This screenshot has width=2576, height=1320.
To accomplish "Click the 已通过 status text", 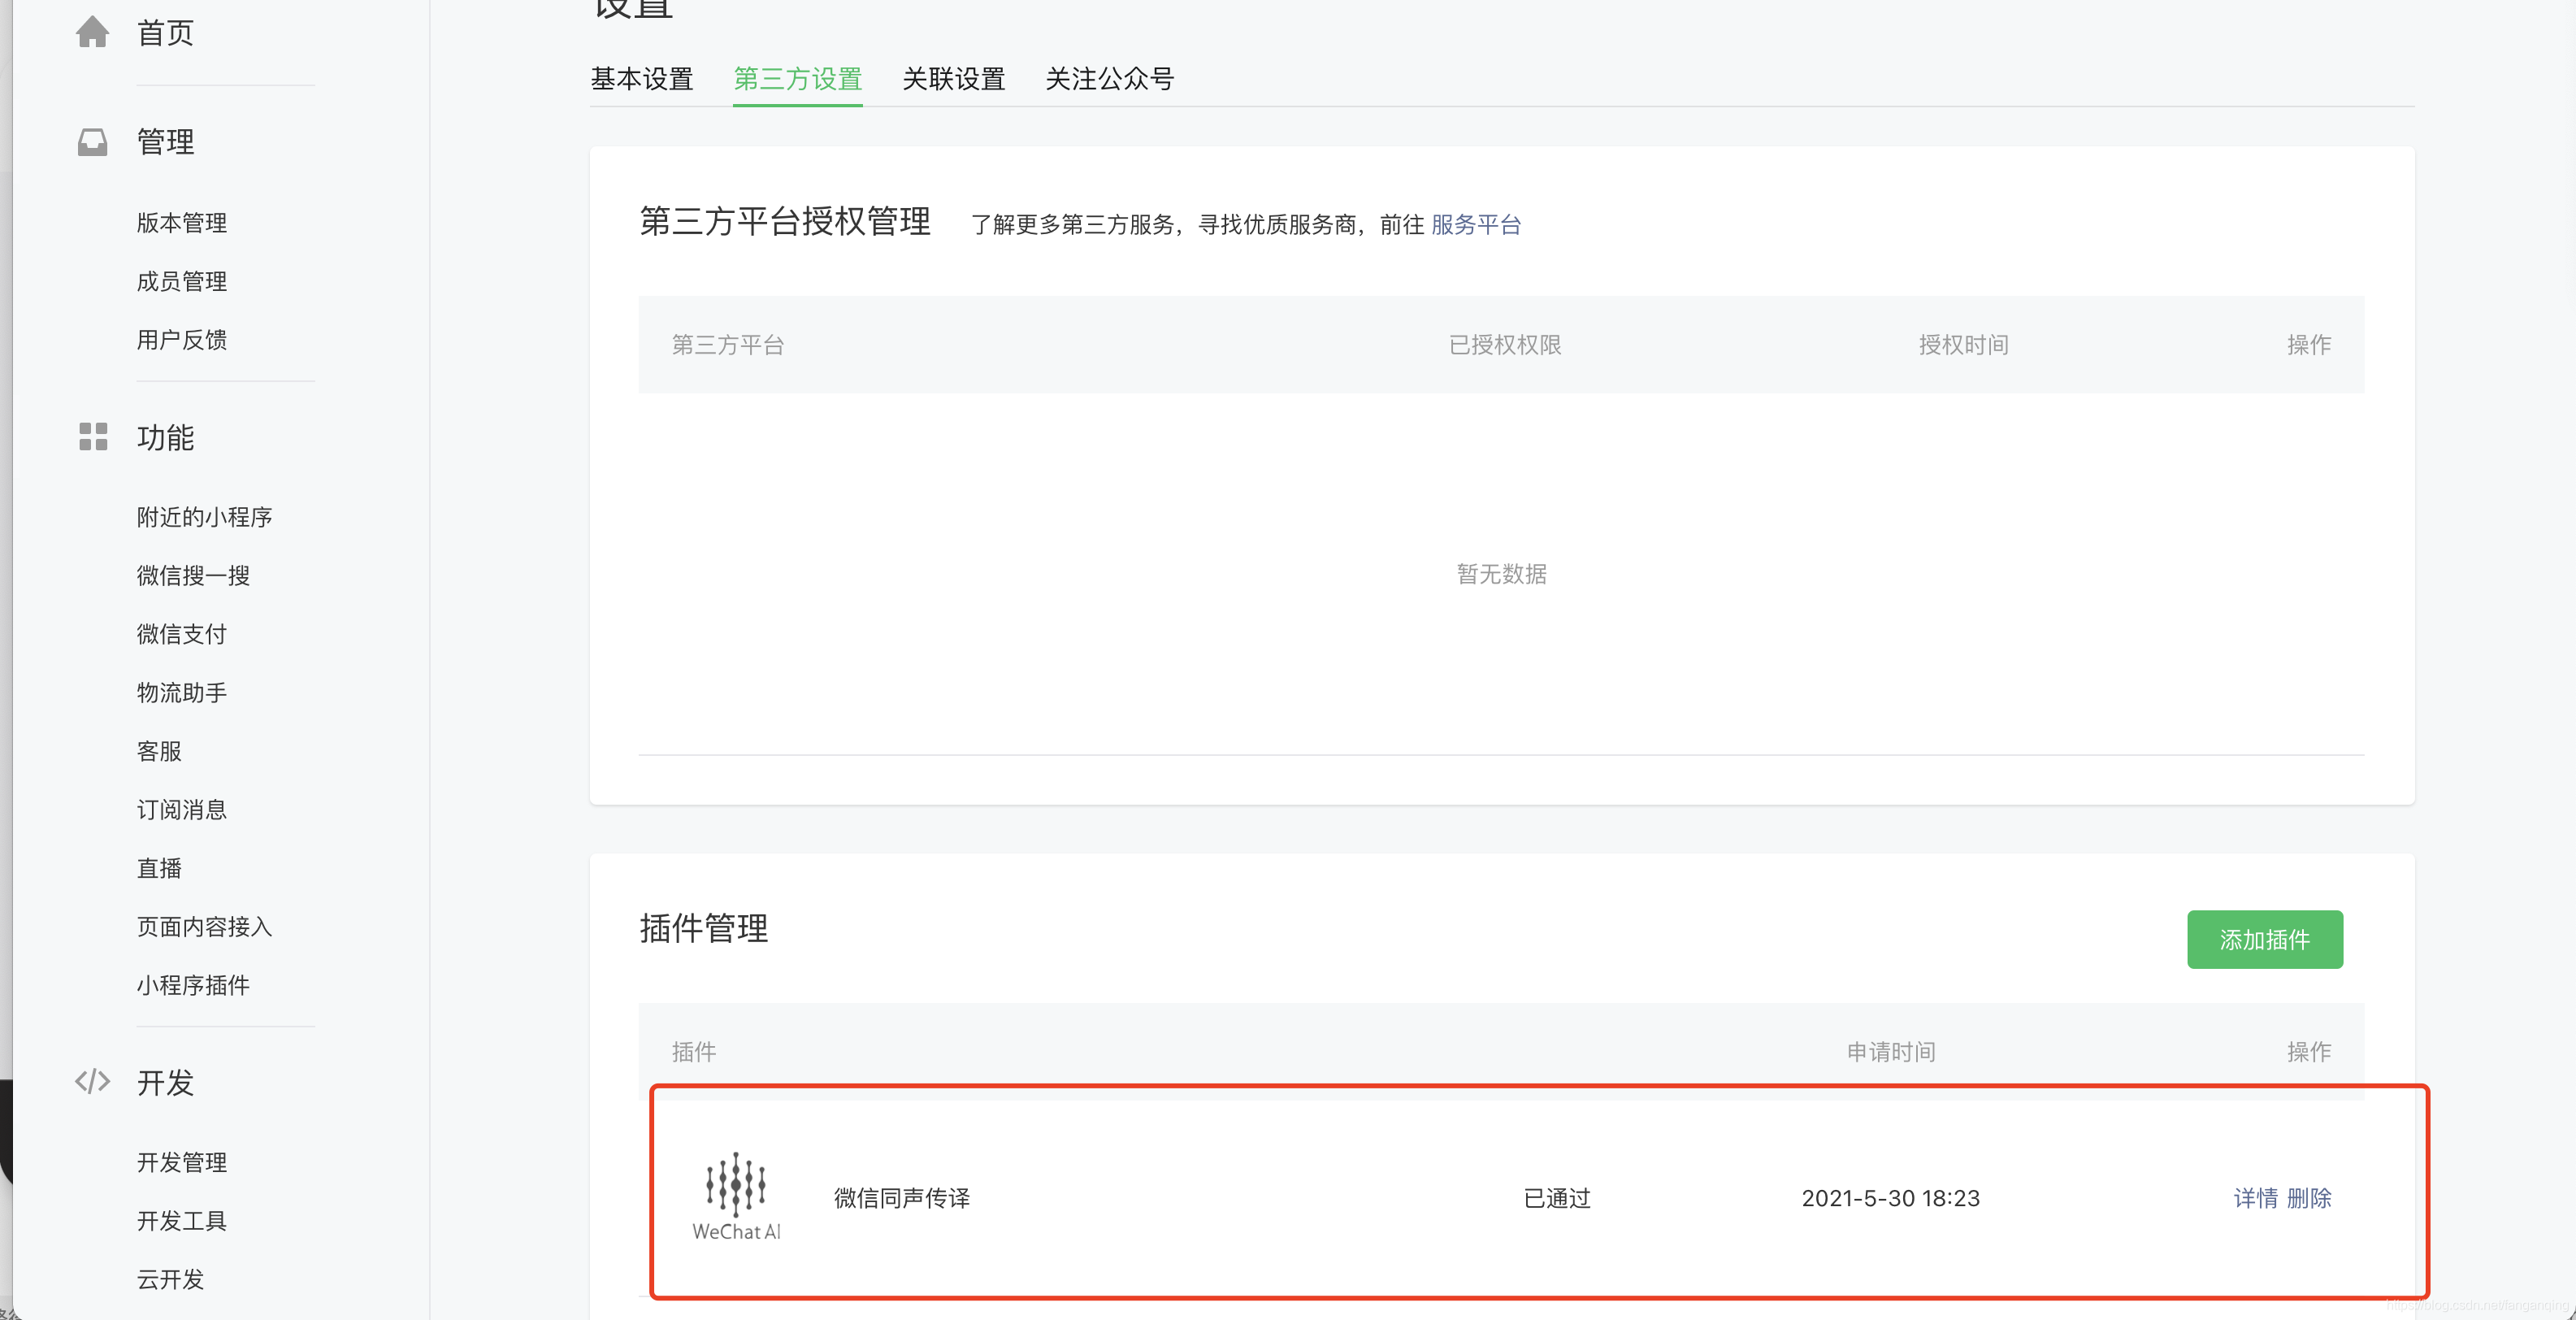I will tap(1557, 1198).
